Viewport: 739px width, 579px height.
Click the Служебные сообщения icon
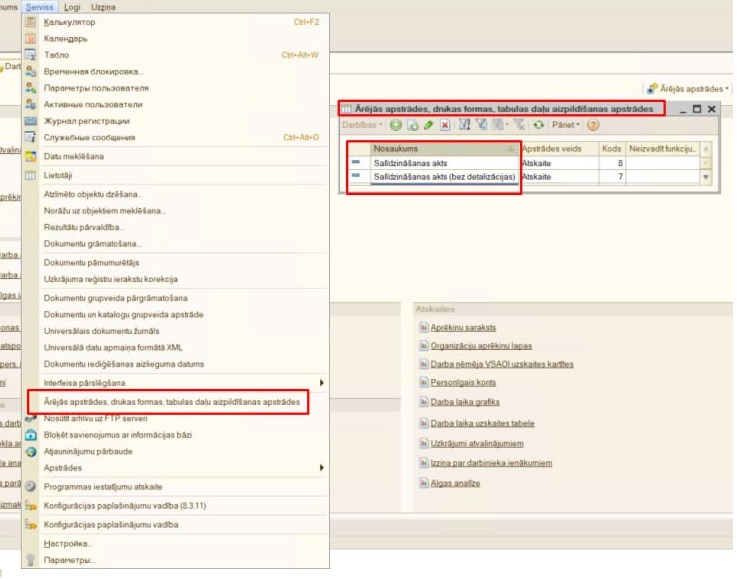pos(30,138)
